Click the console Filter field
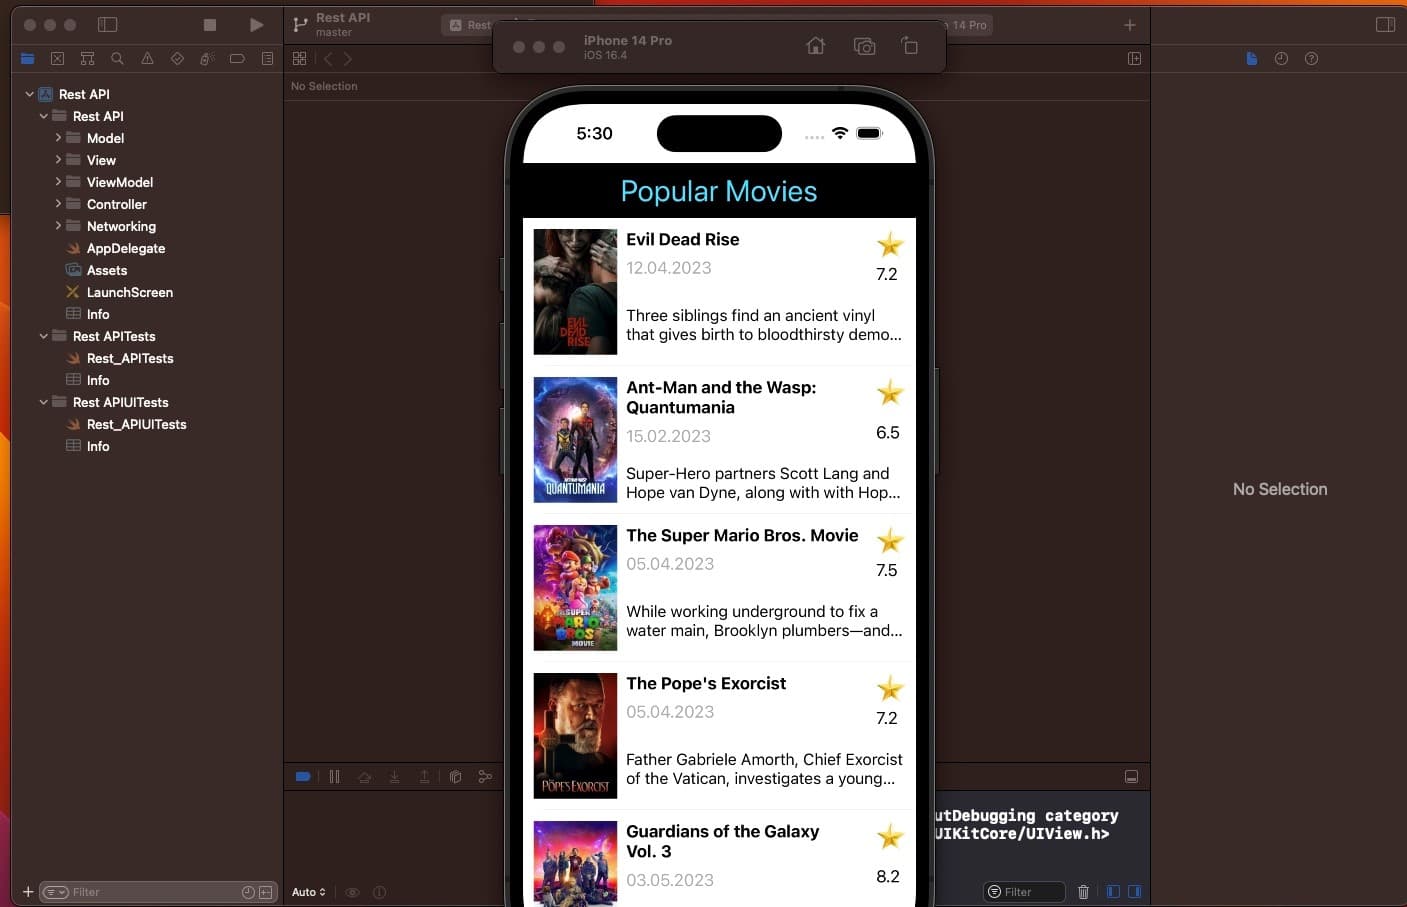 1024,892
